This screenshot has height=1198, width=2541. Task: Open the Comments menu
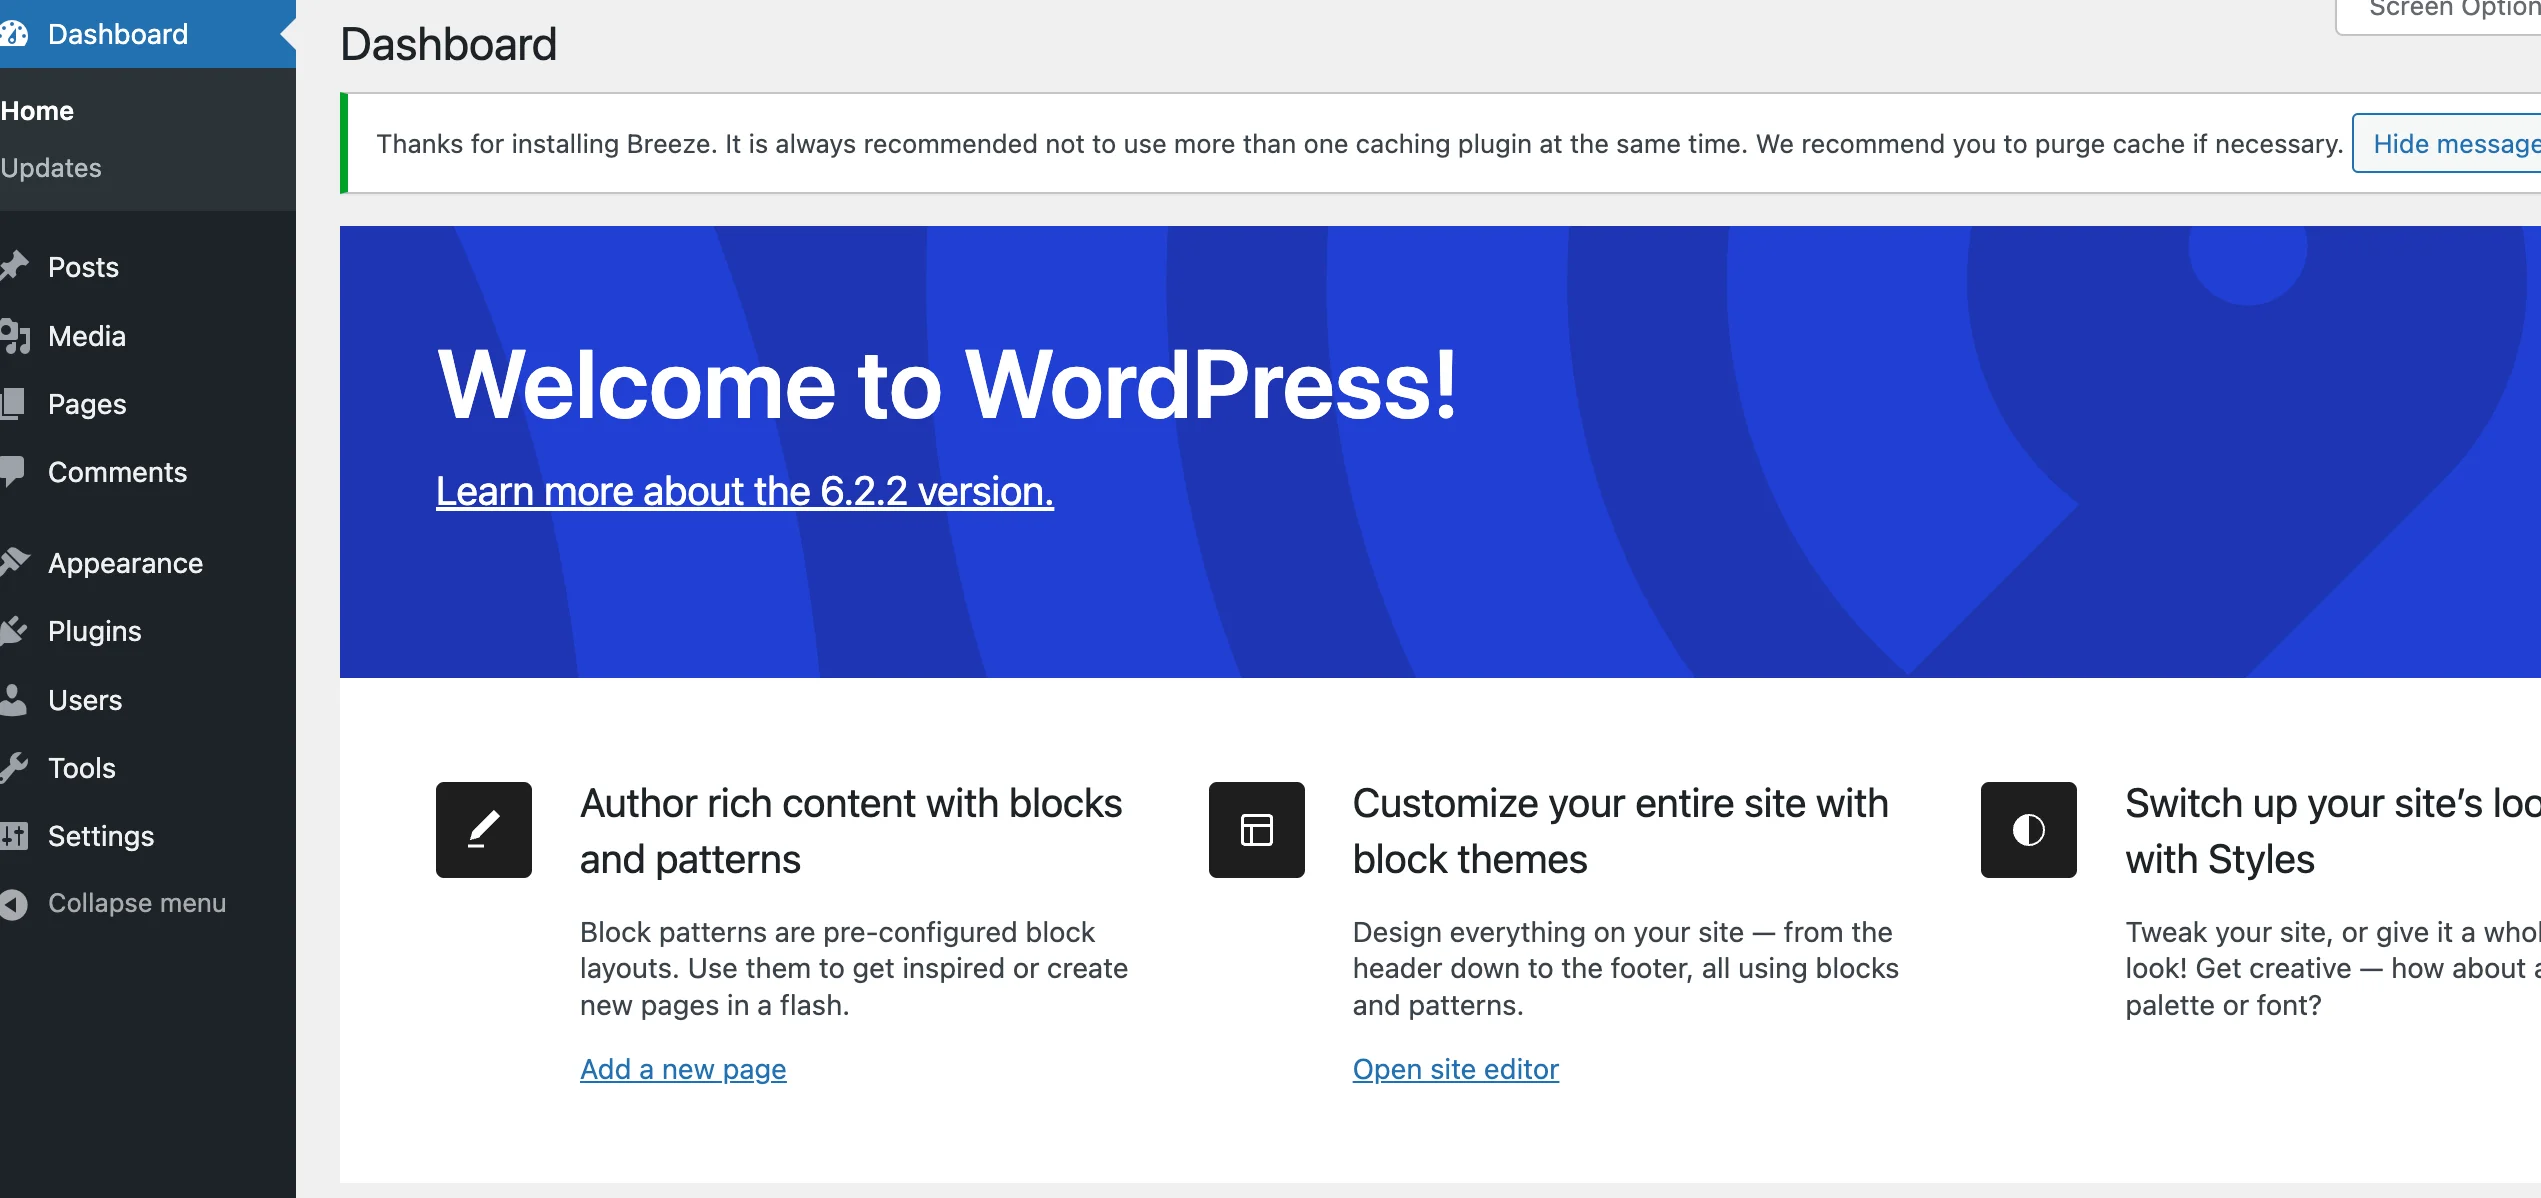tap(117, 472)
